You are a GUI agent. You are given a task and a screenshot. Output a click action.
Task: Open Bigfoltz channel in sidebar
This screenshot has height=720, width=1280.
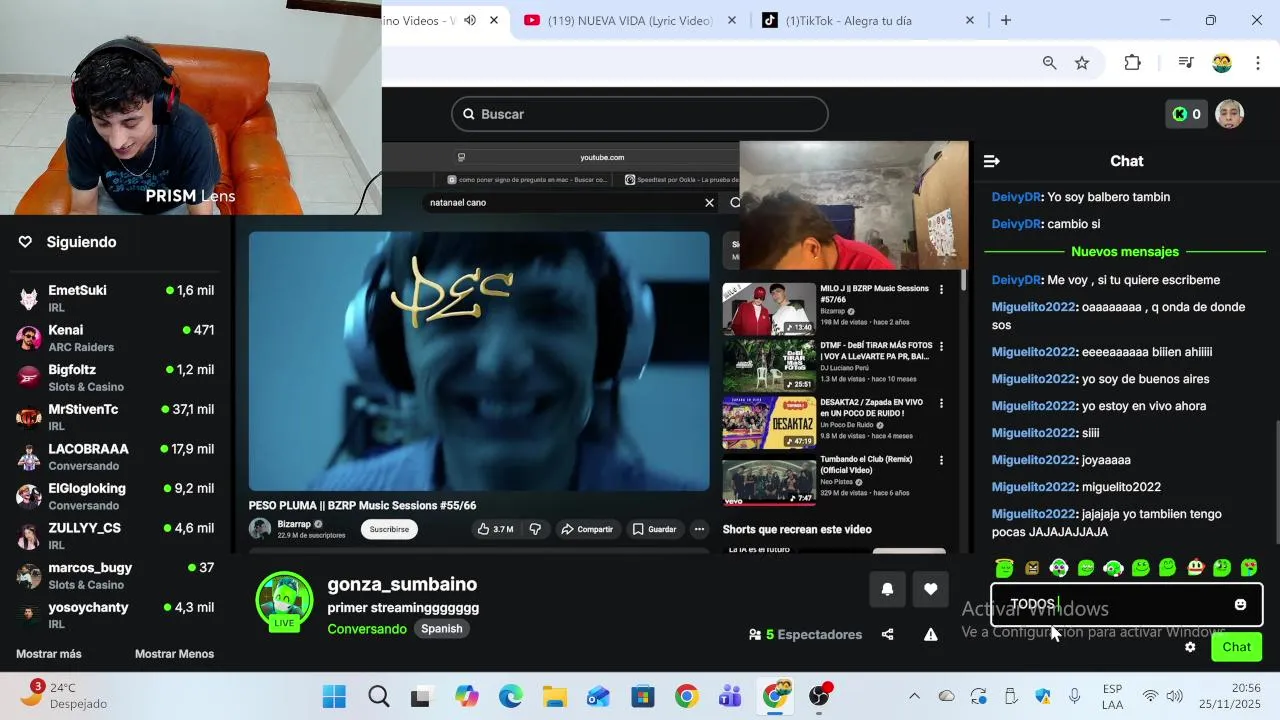115,377
